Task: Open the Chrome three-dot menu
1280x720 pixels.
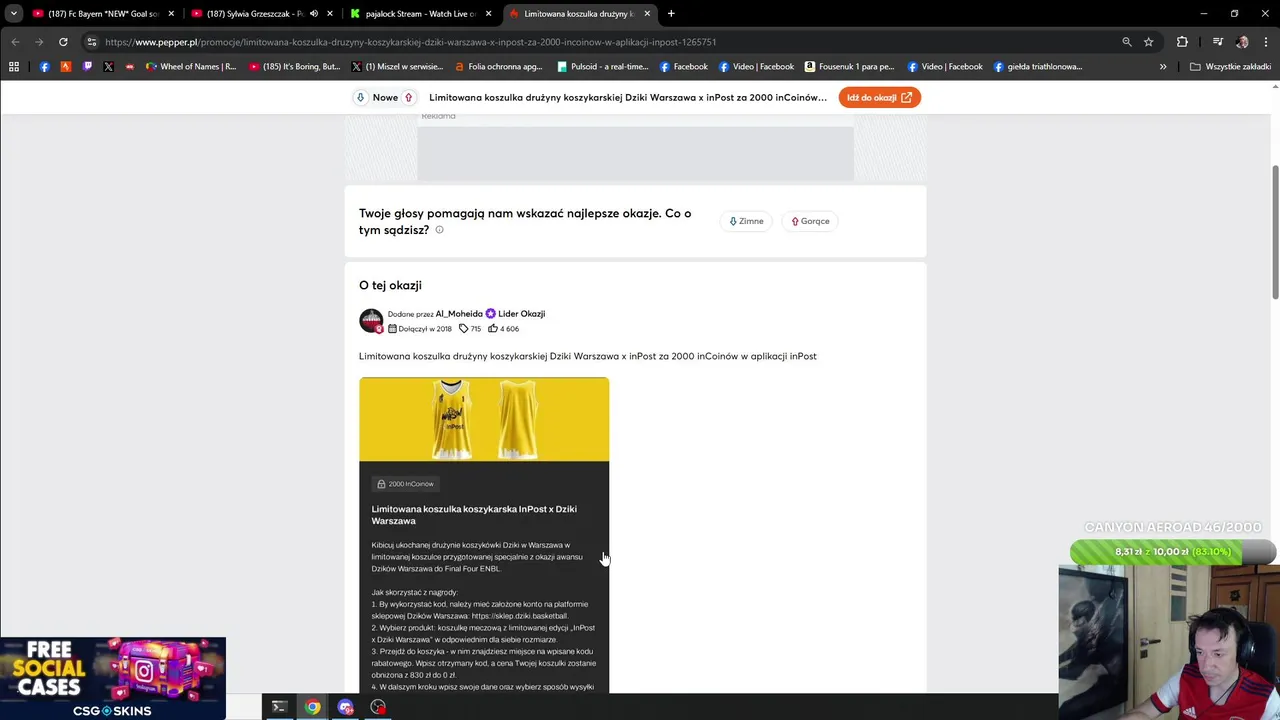Action: click(x=1266, y=42)
